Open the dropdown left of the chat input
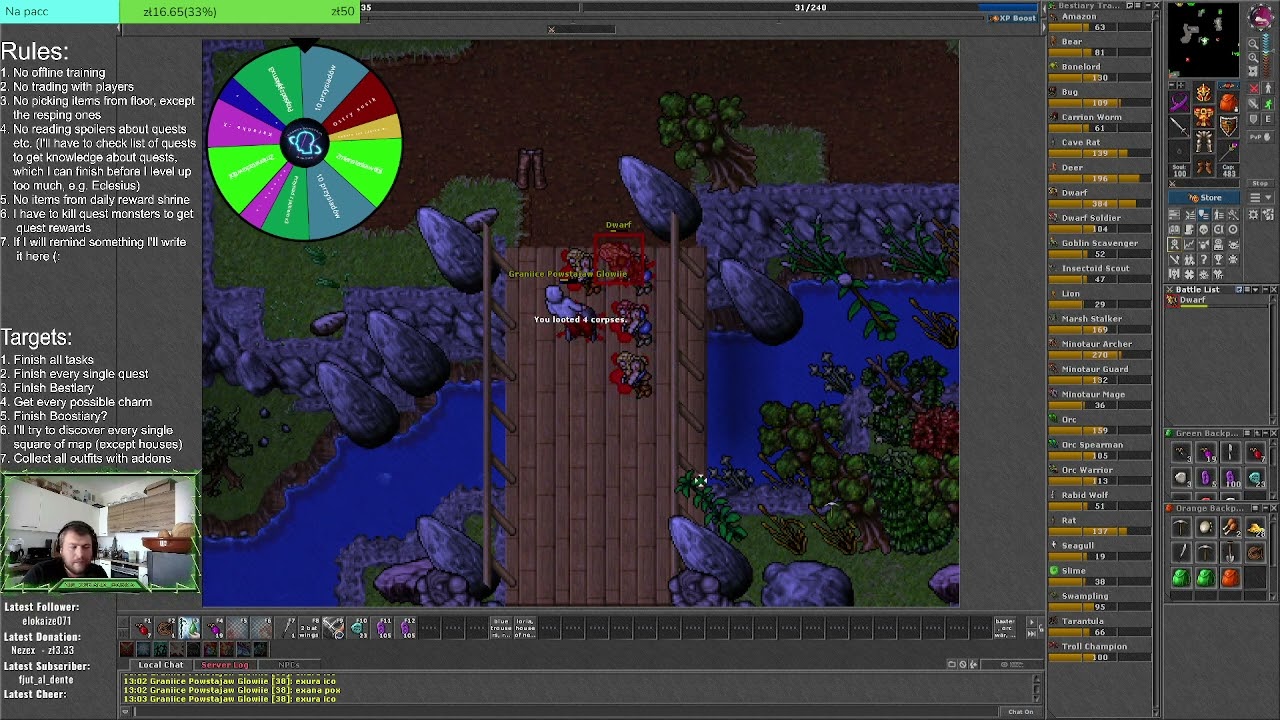The image size is (1280, 720). click(126, 712)
